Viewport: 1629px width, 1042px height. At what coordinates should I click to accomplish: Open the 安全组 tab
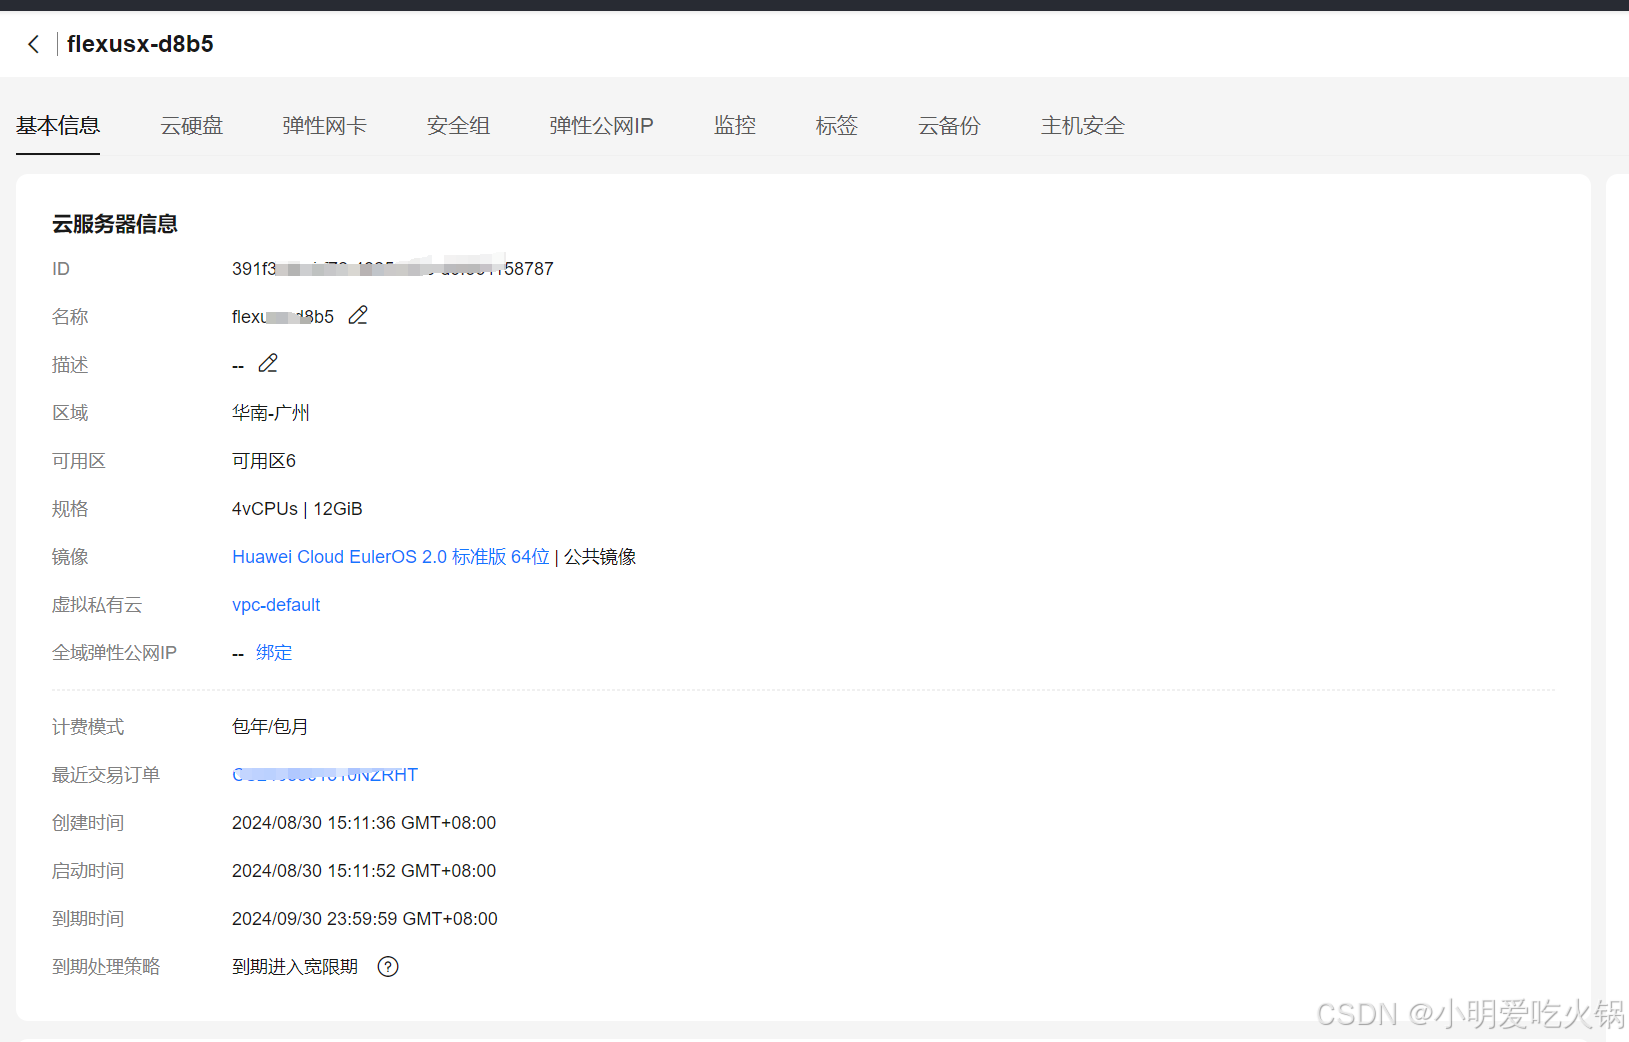tap(458, 125)
